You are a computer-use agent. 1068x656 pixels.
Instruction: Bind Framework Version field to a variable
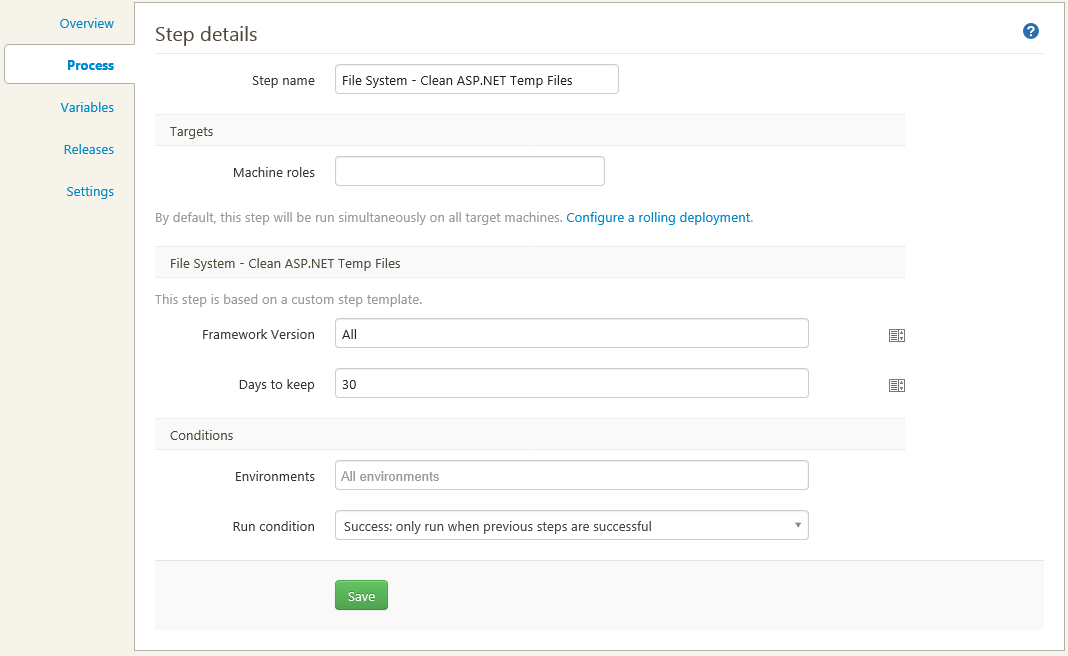click(x=896, y=335)
